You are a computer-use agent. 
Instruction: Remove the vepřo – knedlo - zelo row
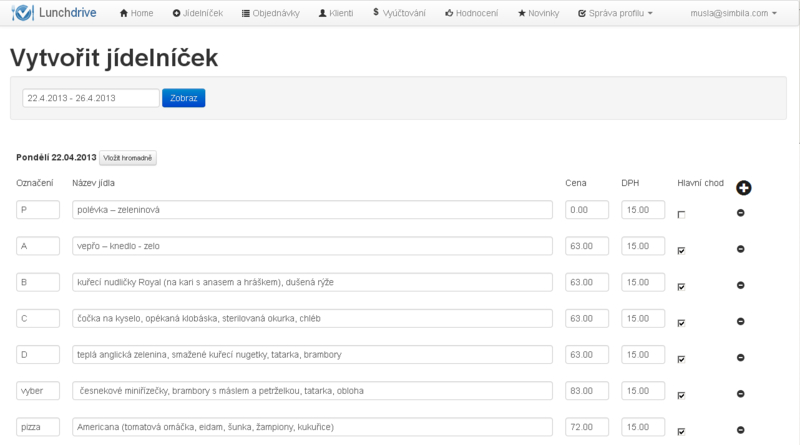pos(741,249)
